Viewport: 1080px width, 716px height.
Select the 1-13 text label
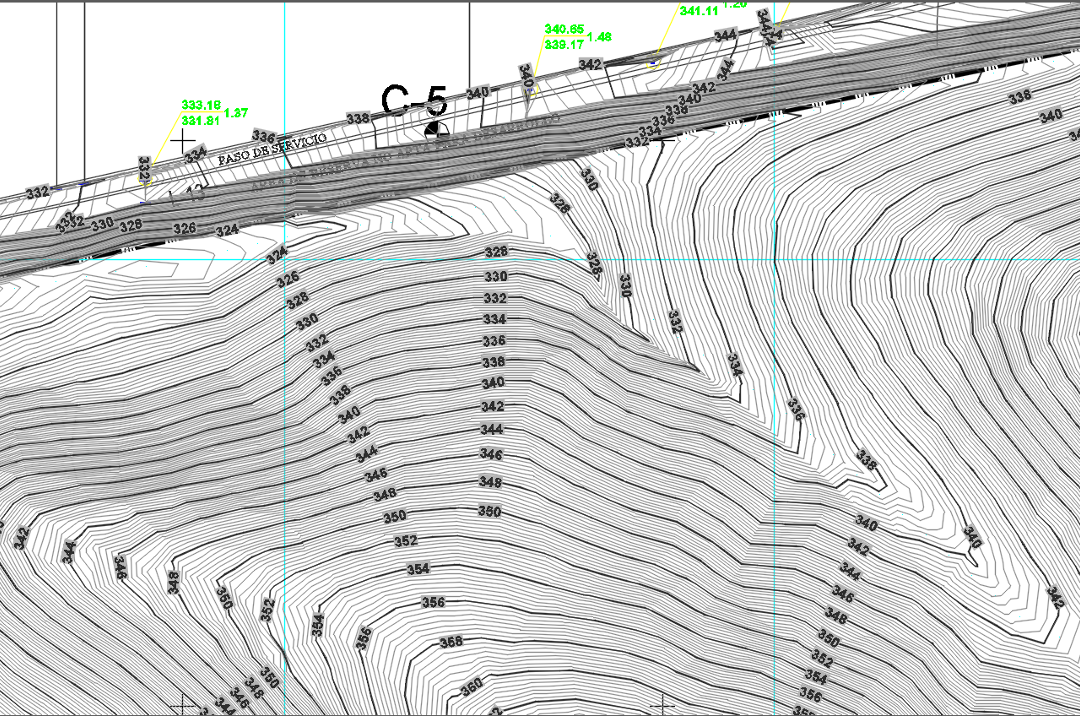pos(187,195)
